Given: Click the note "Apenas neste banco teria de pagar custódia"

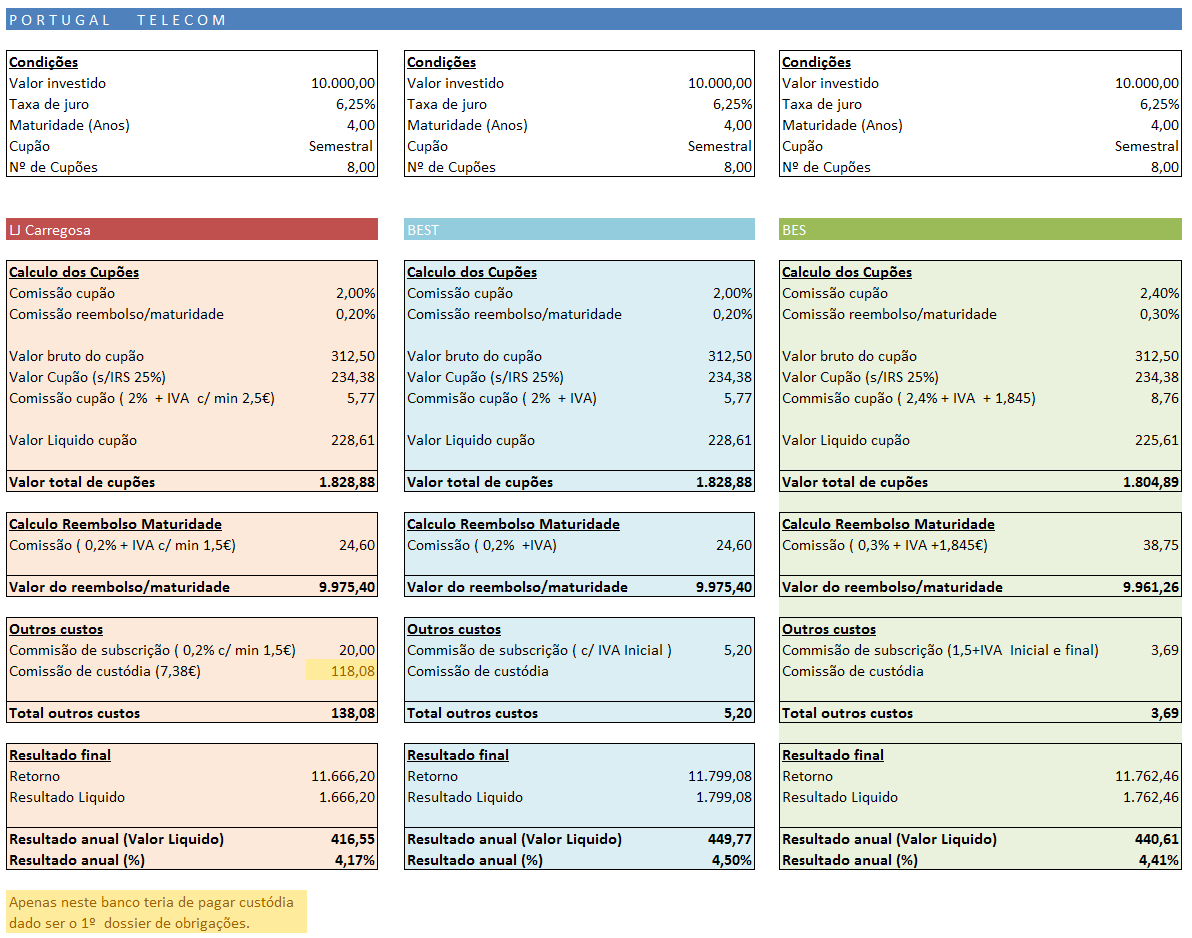Looking at the screenshot, I should pos(151,902).
